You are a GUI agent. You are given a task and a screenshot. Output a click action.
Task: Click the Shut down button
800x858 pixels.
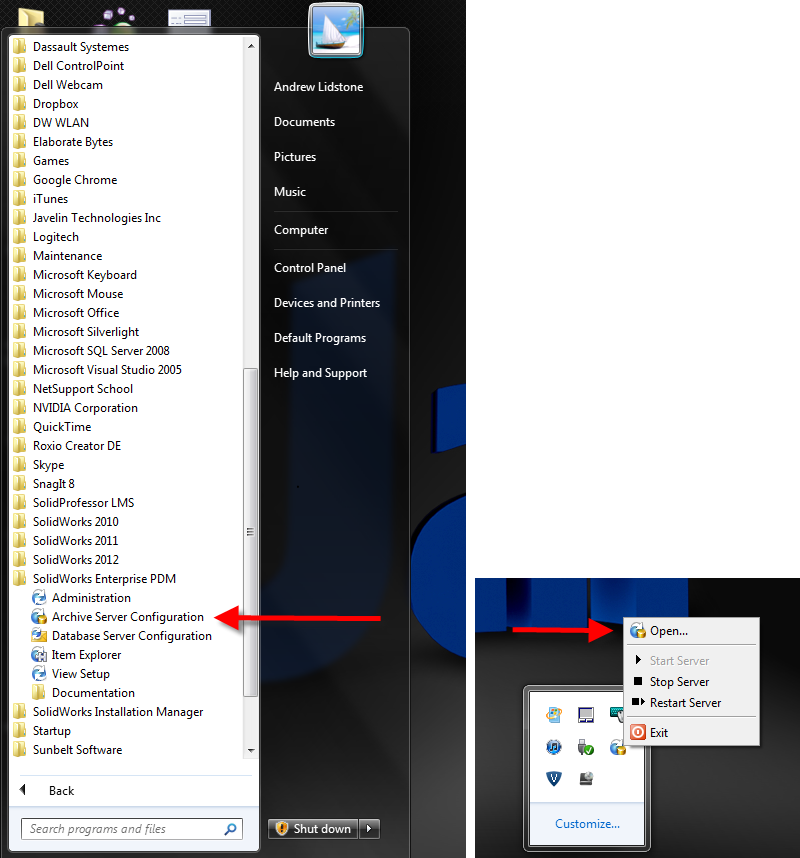coord(314,828)
